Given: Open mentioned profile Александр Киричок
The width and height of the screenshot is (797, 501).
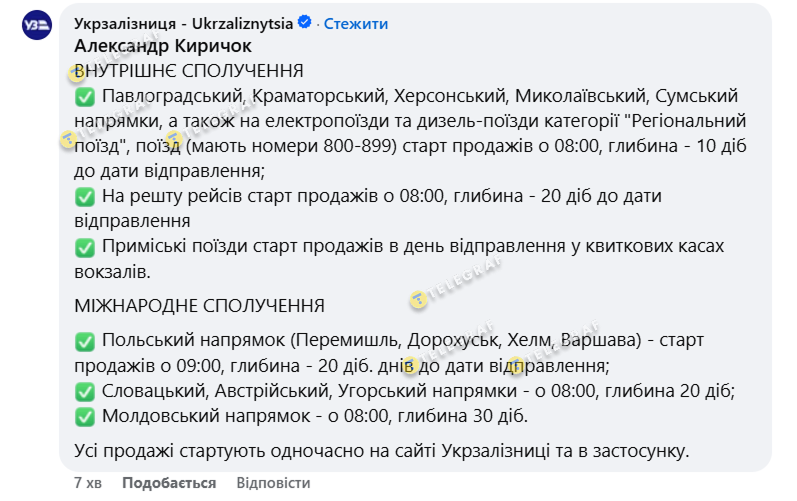Looking at the screenshot, I should [x=163, y=46].
